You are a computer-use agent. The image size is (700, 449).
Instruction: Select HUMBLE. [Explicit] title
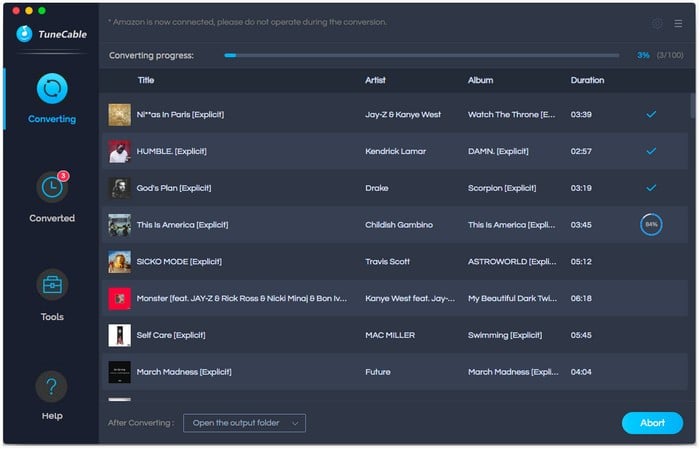171,151
